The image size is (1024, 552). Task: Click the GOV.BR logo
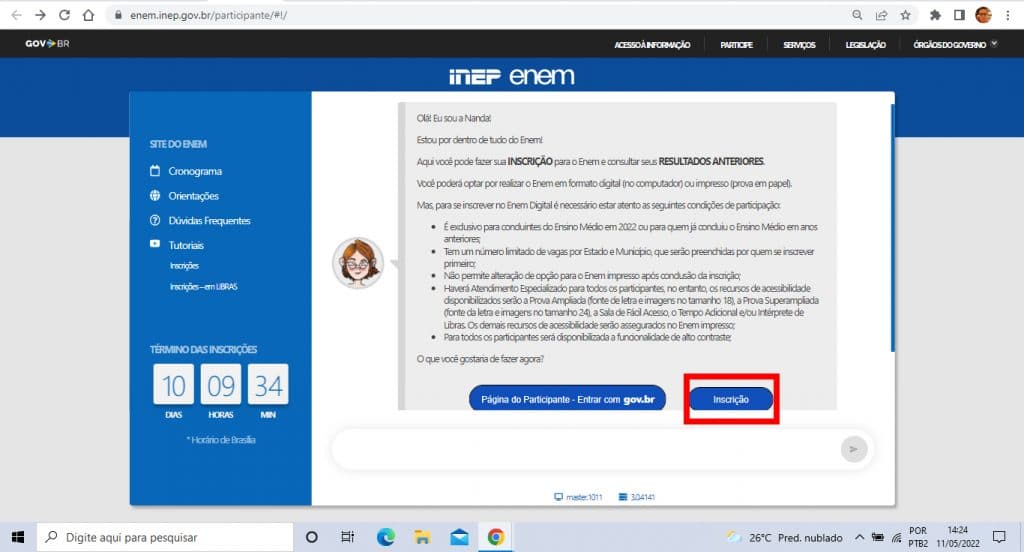click(x=47, y=44)
